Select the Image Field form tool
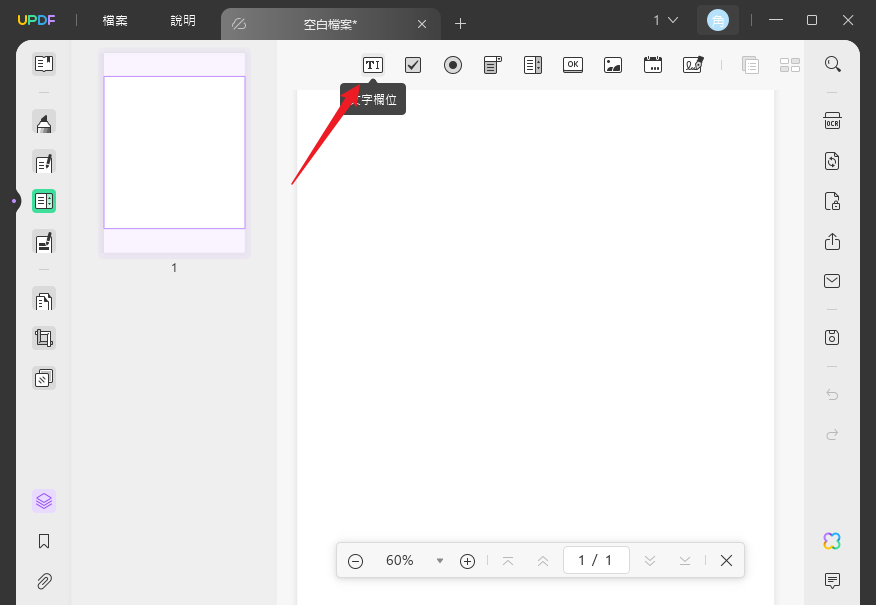This screenshot has width=876, height=605. tap(613, 65)
